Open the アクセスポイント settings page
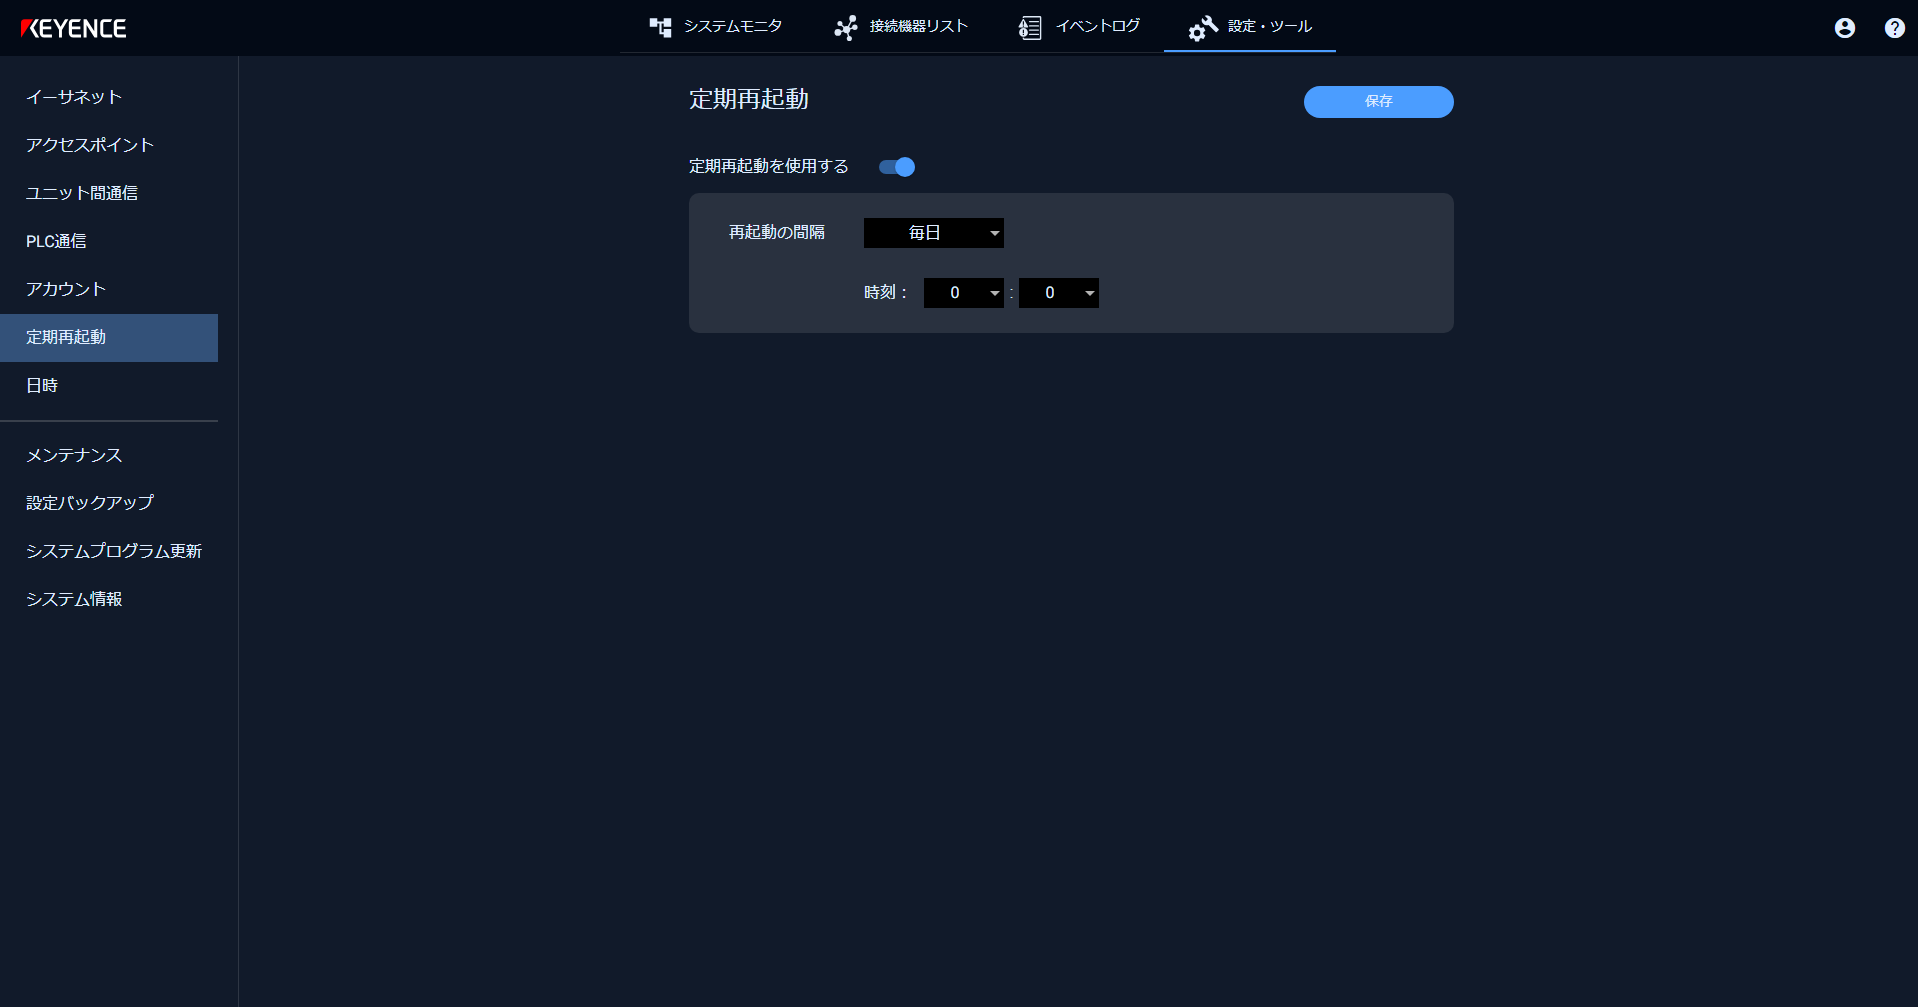This screenshot has width=1918, height=1007. [90, 145]
